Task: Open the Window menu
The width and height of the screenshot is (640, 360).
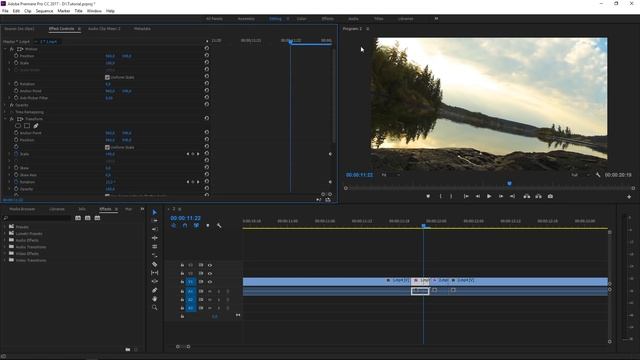Action: (94, 11)
